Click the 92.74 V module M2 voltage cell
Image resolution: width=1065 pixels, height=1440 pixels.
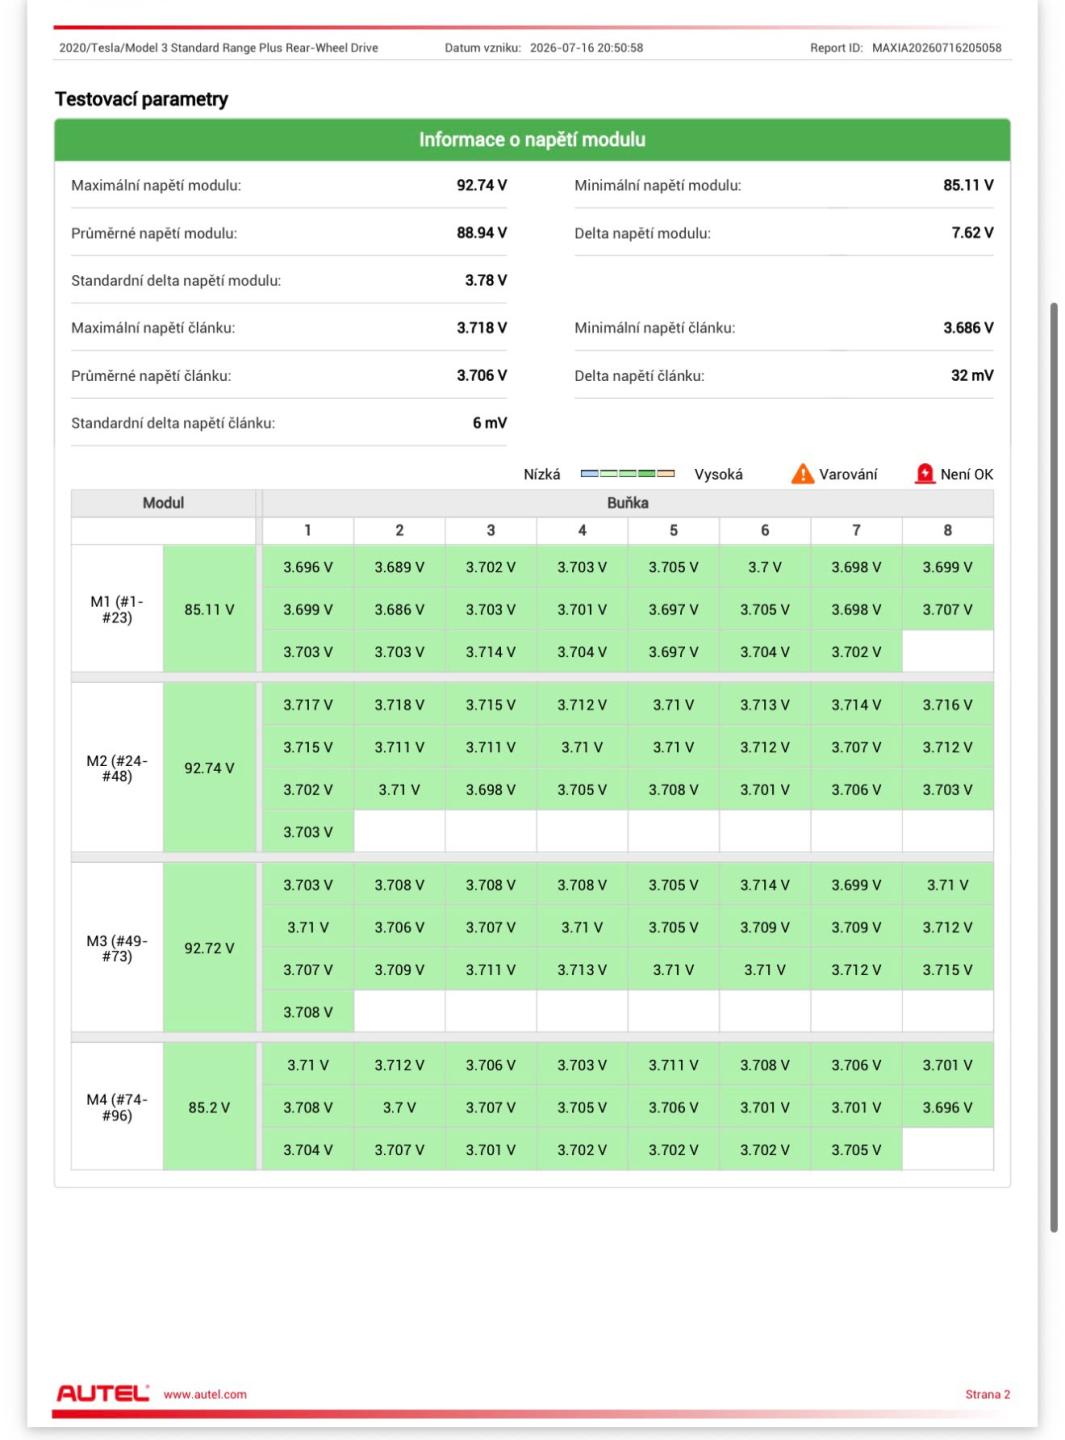[209, 768]
